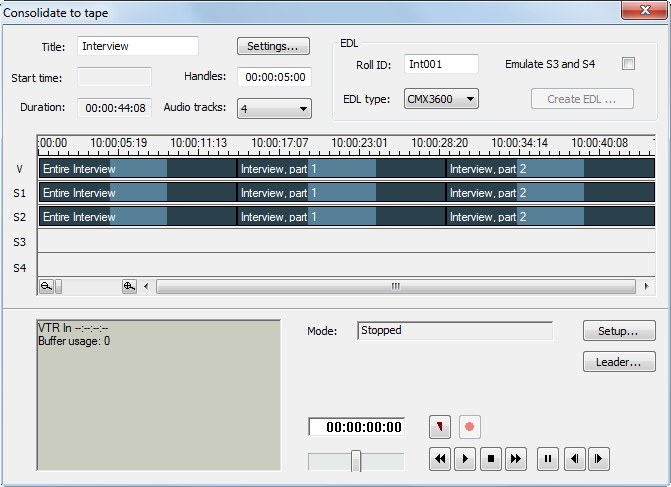Click the timeline zoom slider handle
The width and height of the screenshot is (671, 487).
tap(59, 286)
